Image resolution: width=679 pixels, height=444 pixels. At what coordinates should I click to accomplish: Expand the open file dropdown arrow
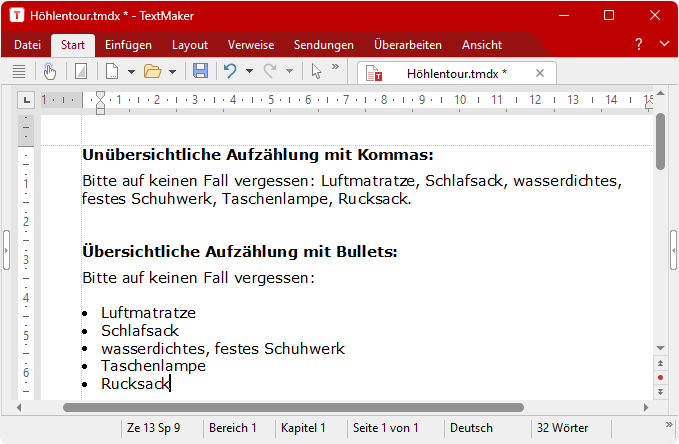point(172,71)
